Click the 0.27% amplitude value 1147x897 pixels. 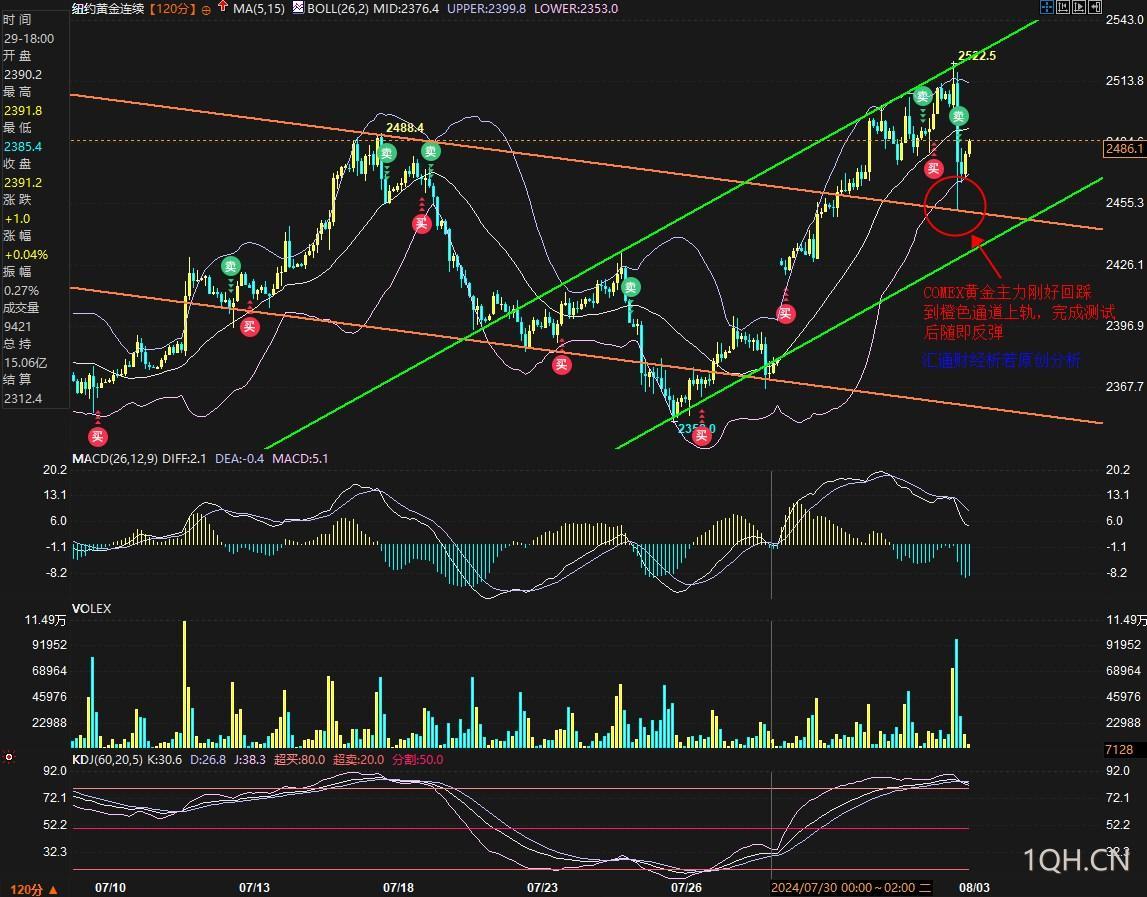[21, 290]
